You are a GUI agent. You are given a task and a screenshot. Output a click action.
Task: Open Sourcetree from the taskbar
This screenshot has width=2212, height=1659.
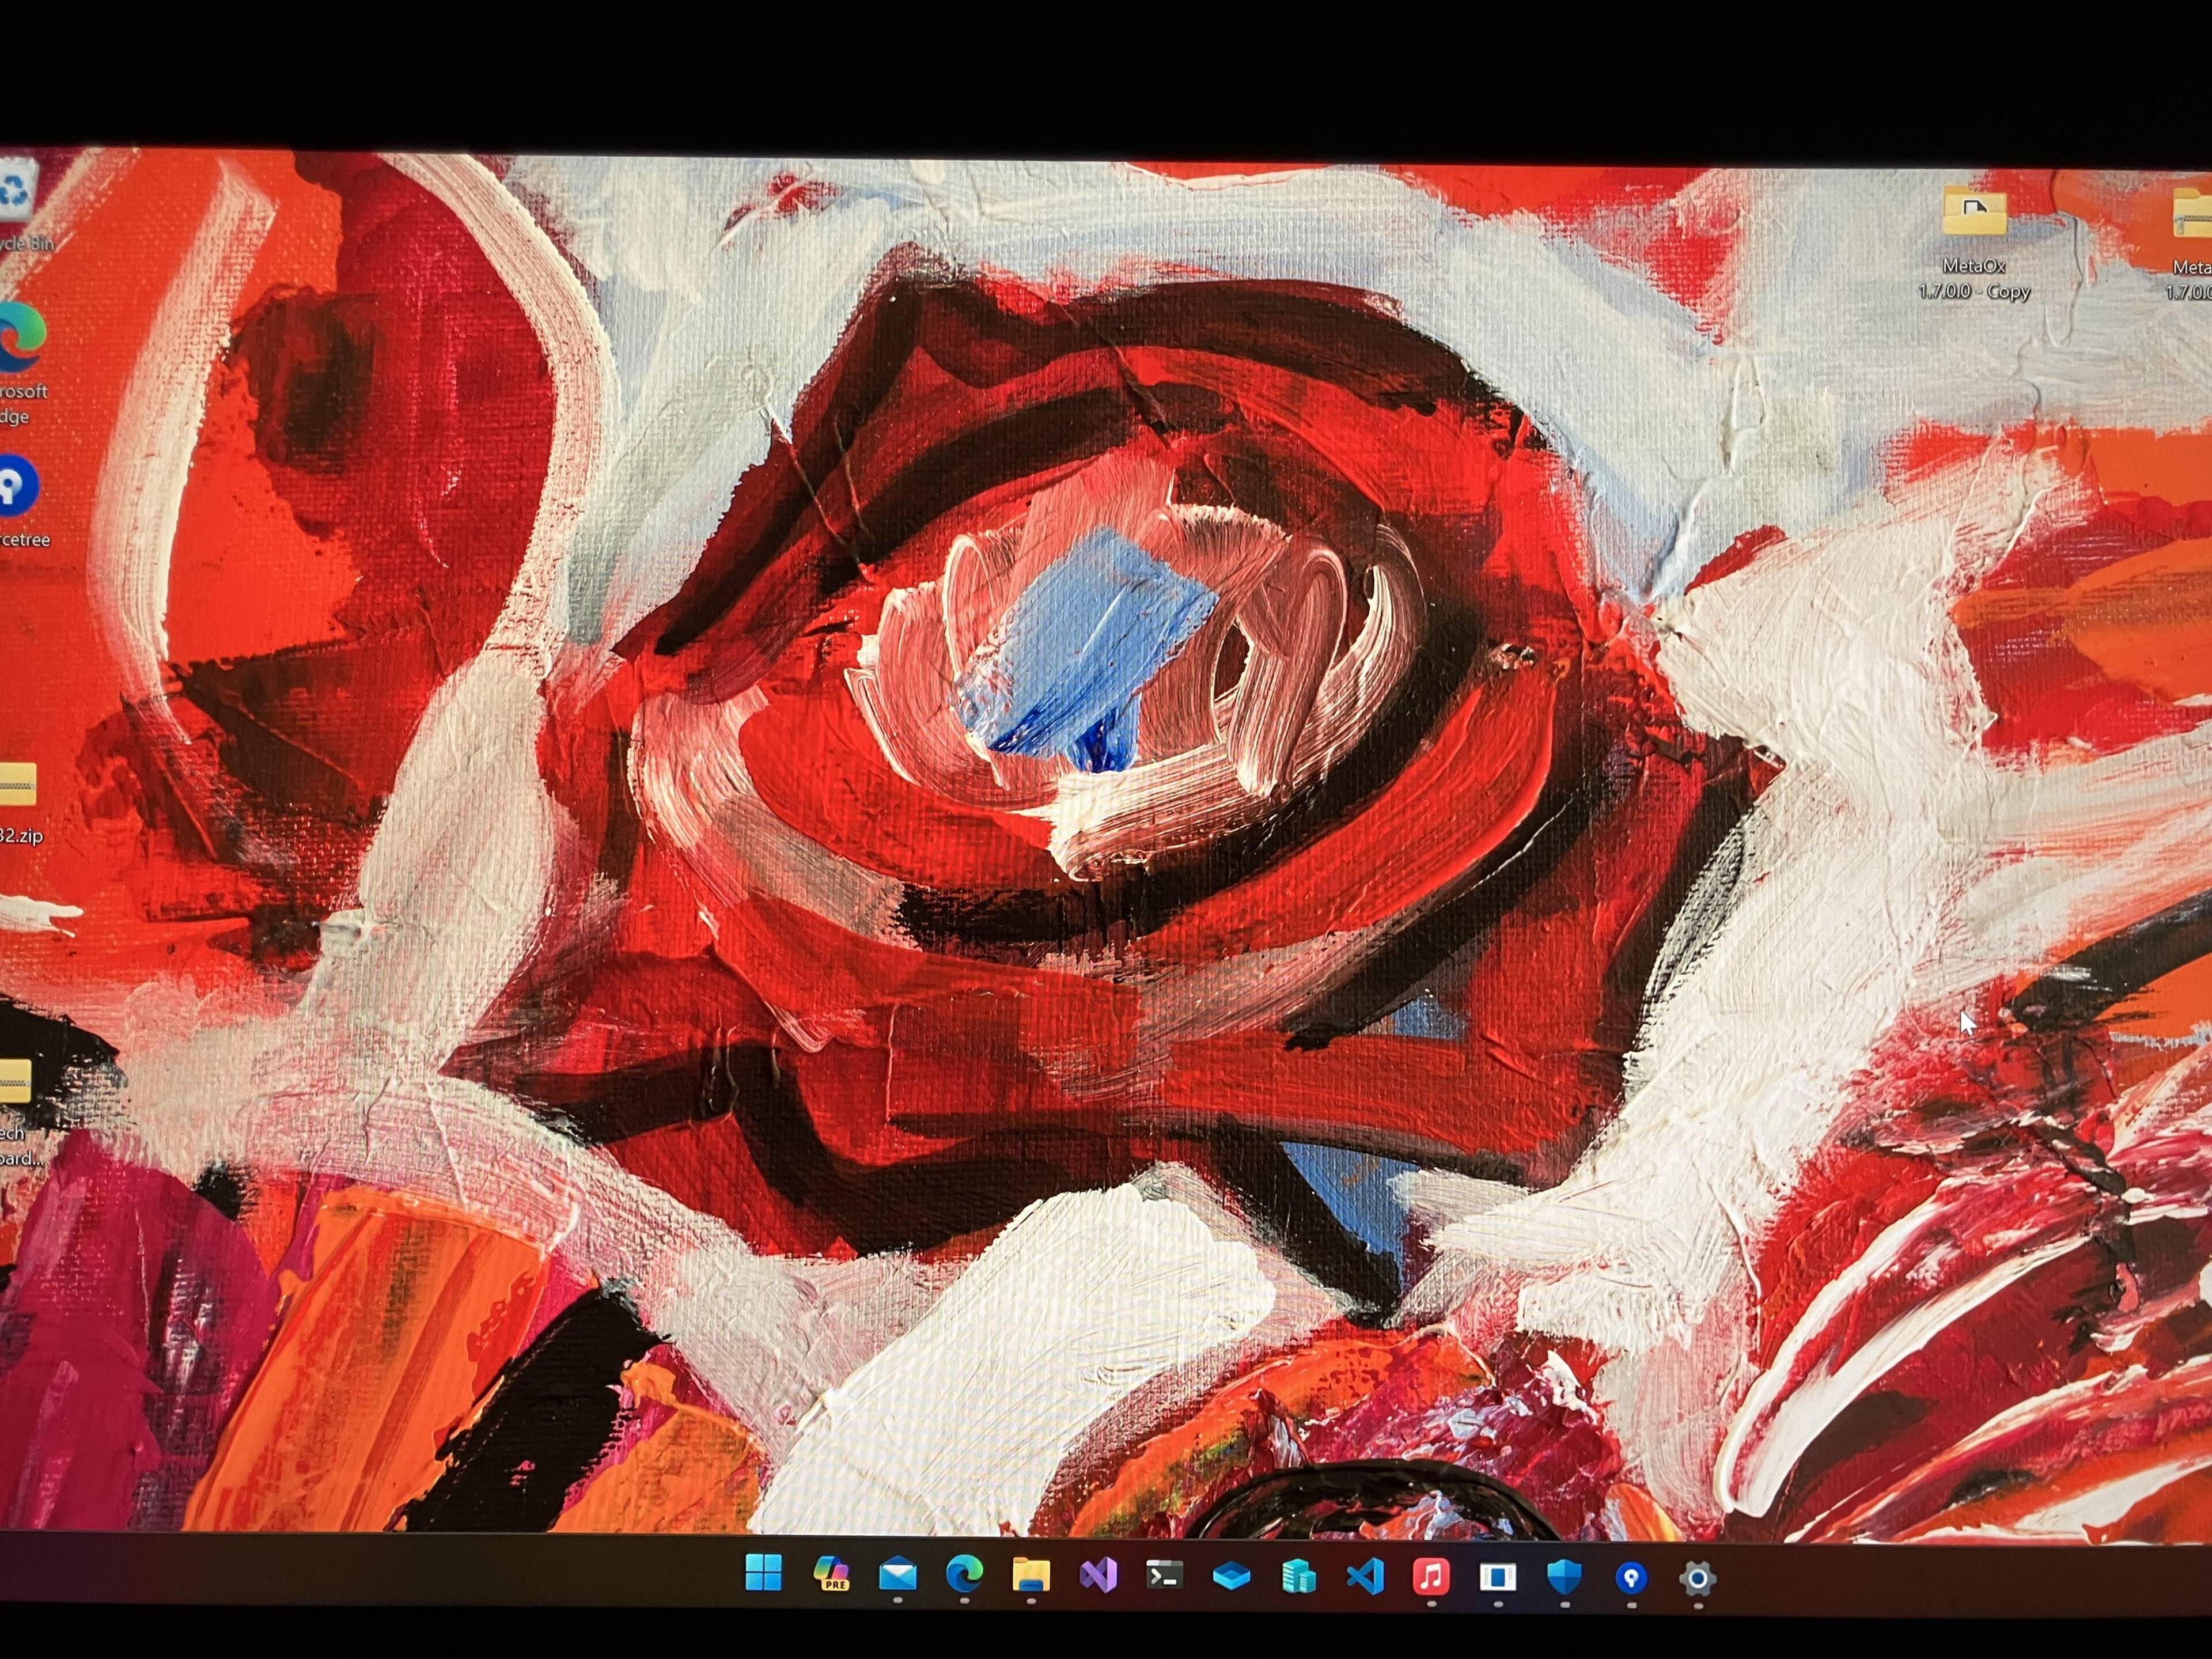coord(1631,1578)
